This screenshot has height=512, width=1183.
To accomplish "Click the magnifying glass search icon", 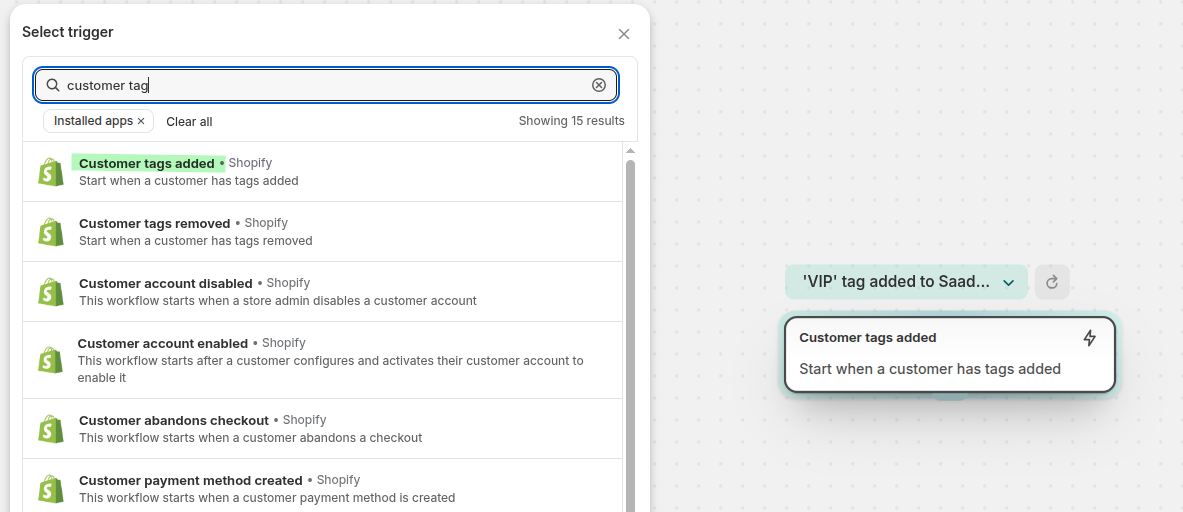I will click(x=53, y=85).
